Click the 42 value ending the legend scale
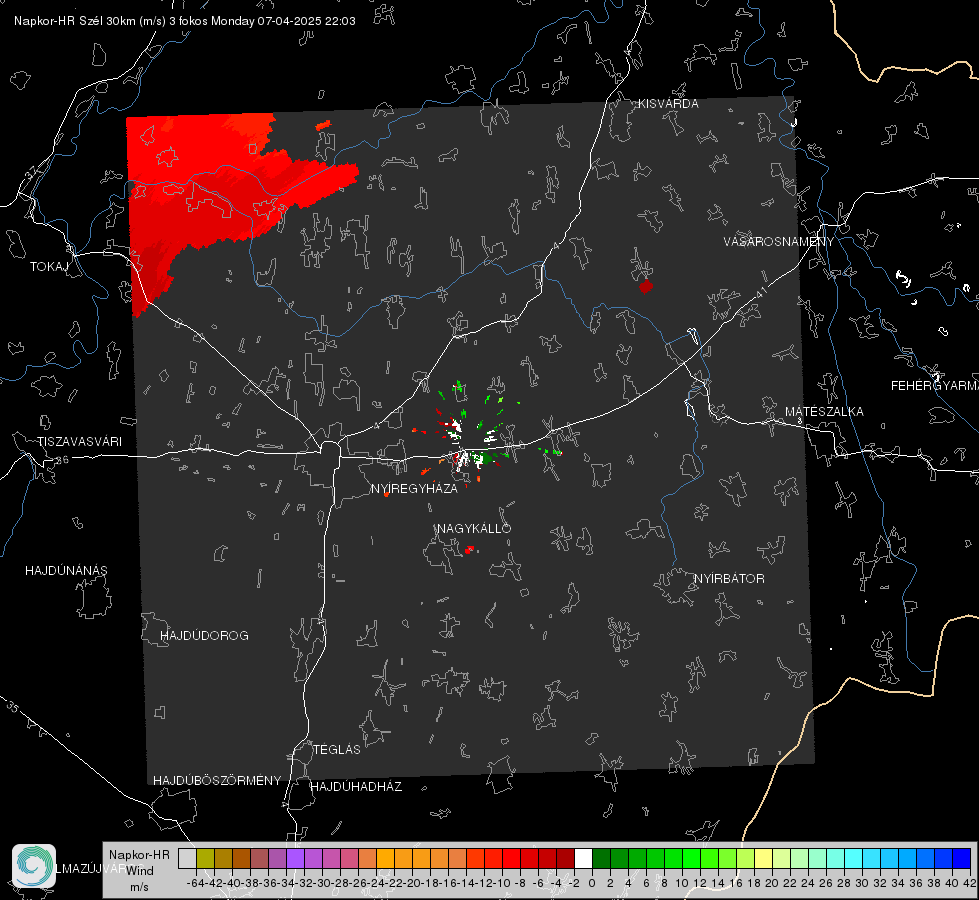Viewport: 979px width, 900px height. (x=969, y=883)
